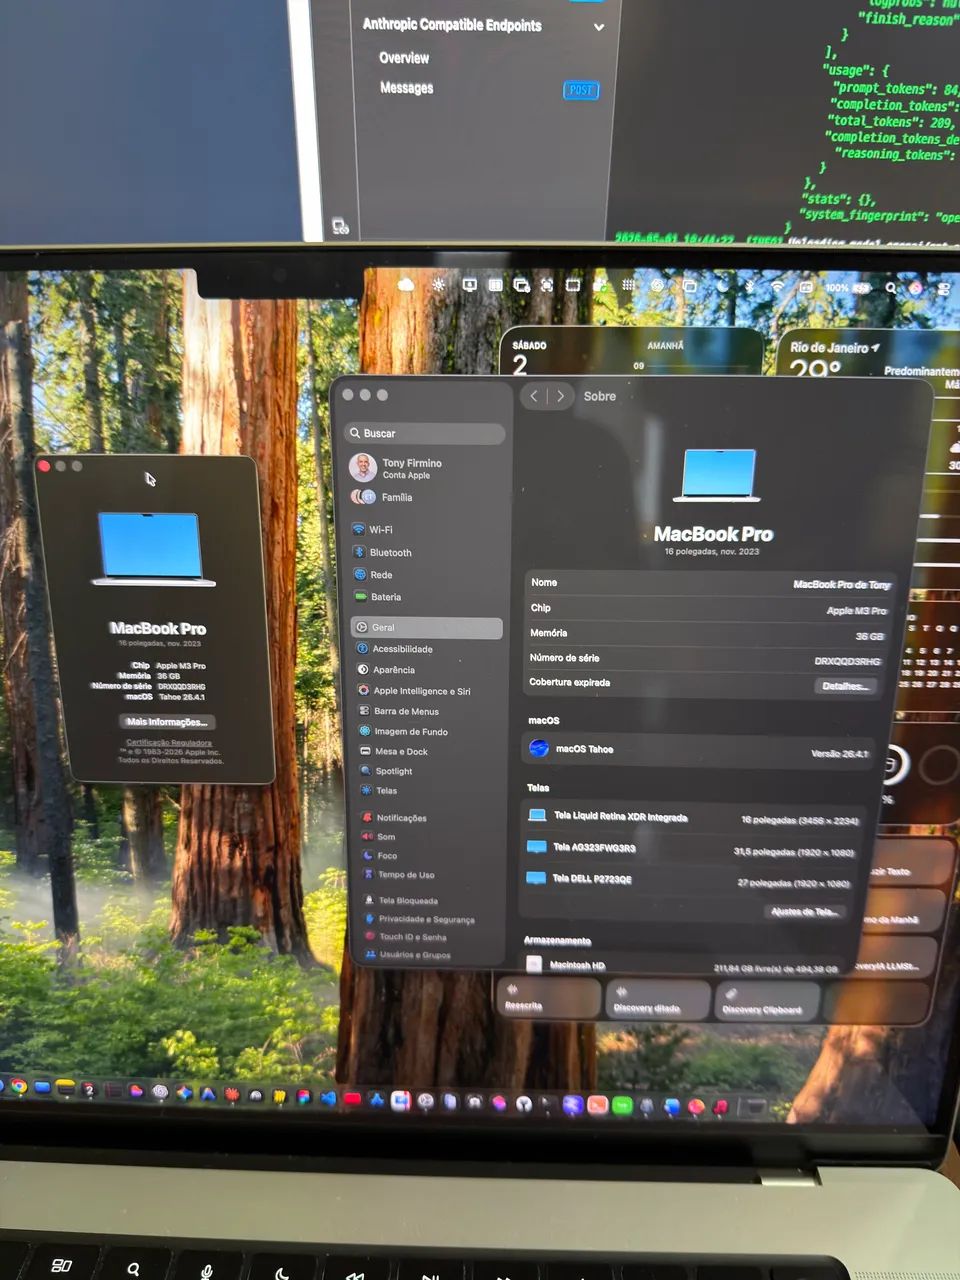The width and height of the screenshot is (960, 1280).
Task: Open Control Center from the menu bar
Action: coord(944,289)
